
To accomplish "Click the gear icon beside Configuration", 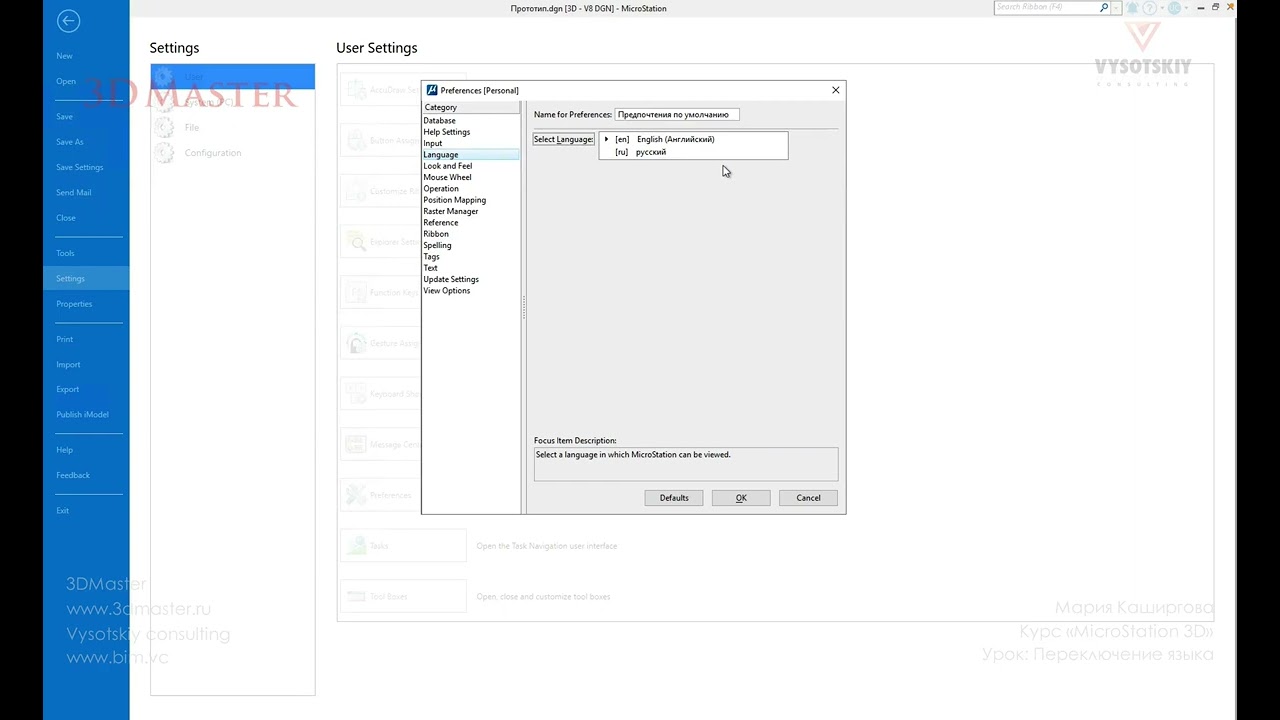I will click(x=164, y=153).
